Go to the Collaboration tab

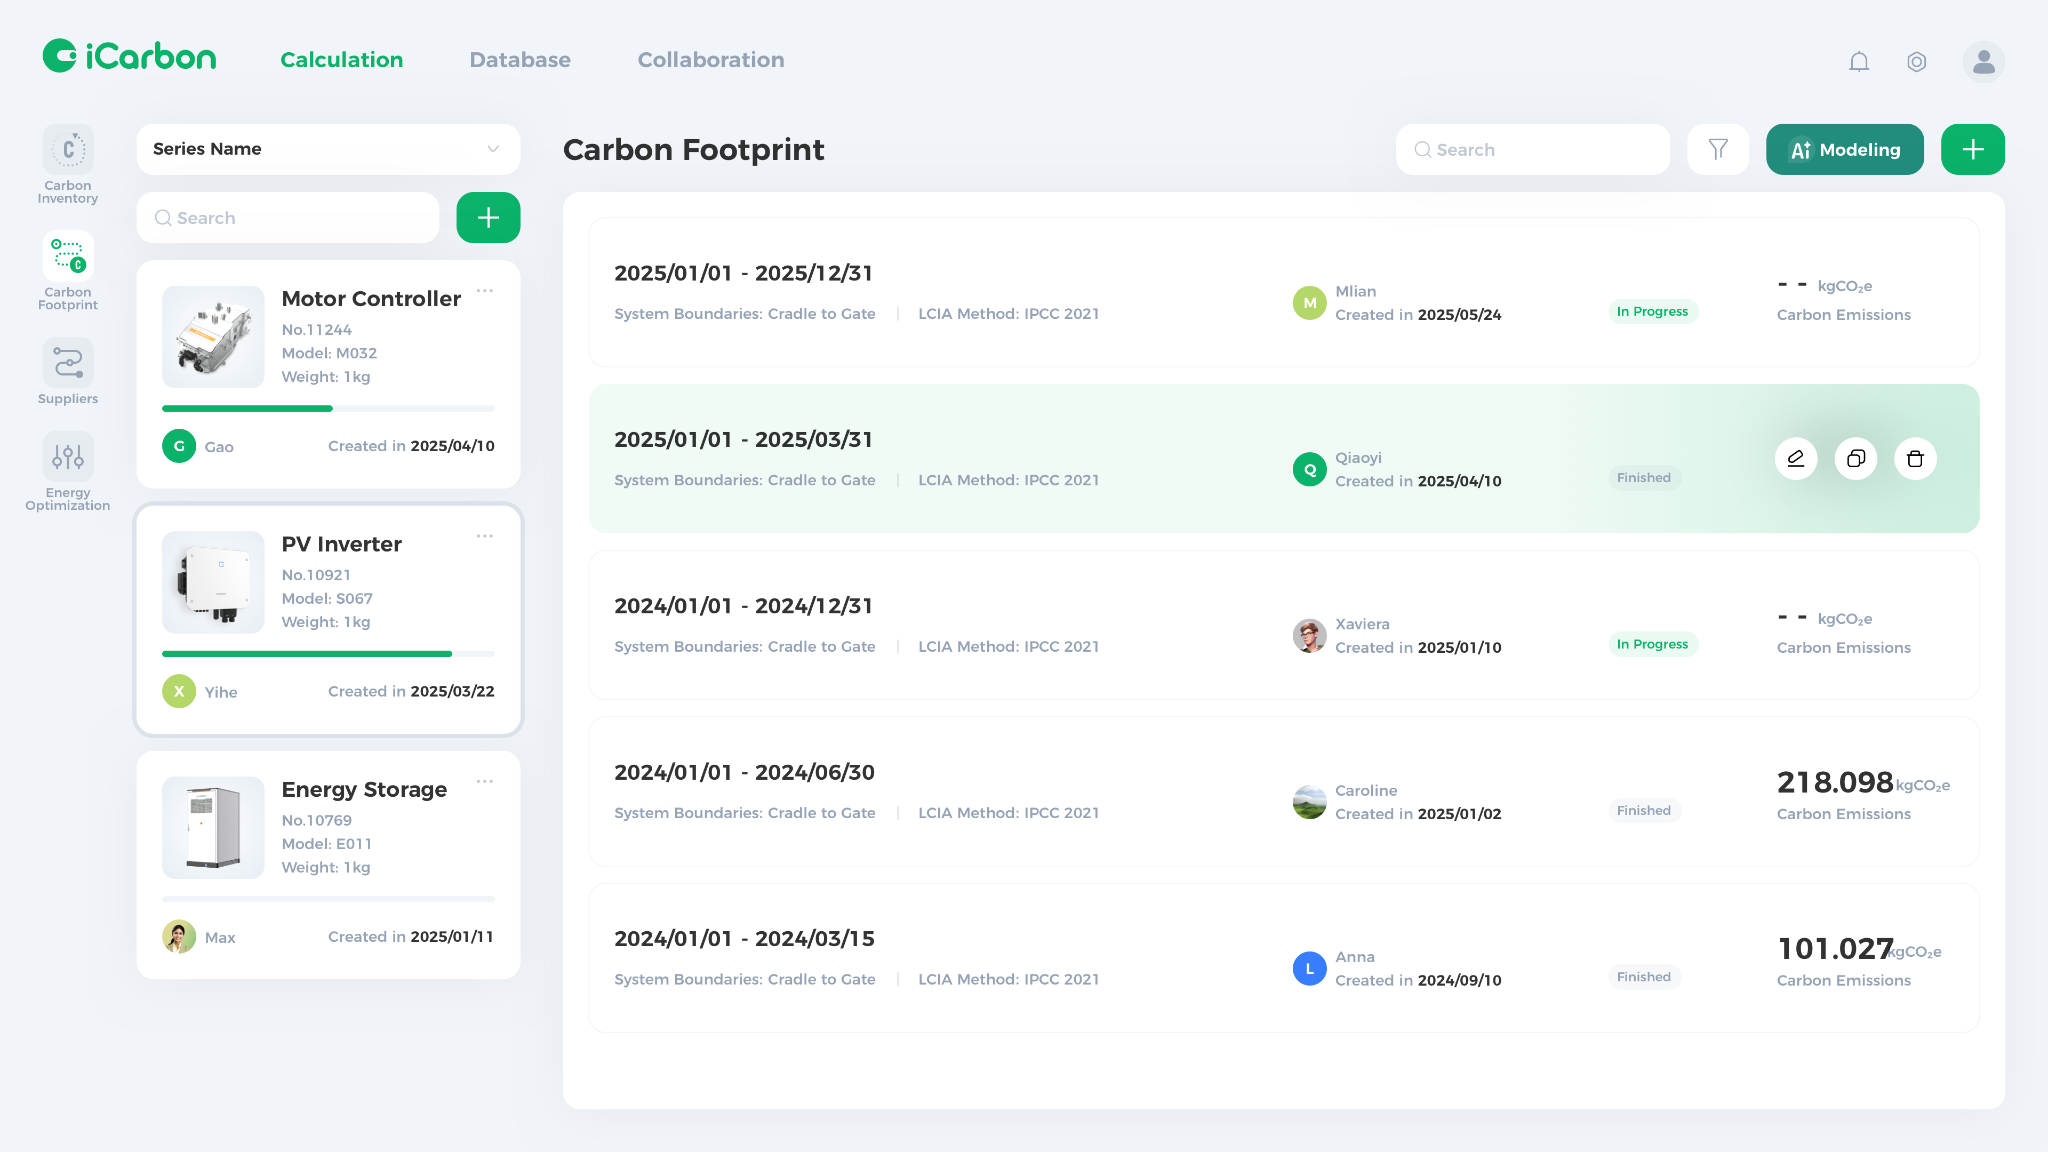click(710, 60)
